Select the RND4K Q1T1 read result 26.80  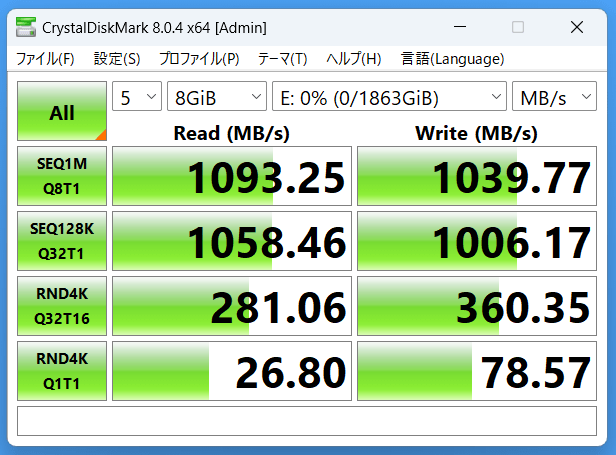pos(232,371)
